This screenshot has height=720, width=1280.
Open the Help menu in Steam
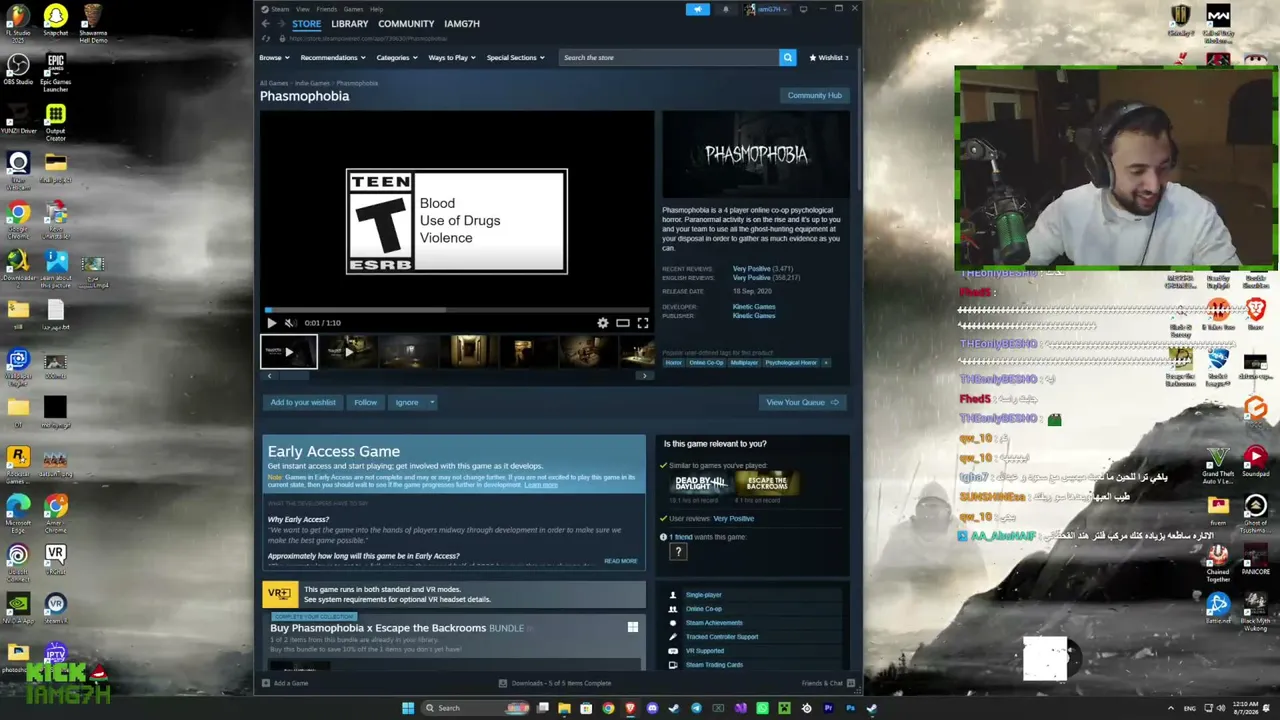pos(376,9)
